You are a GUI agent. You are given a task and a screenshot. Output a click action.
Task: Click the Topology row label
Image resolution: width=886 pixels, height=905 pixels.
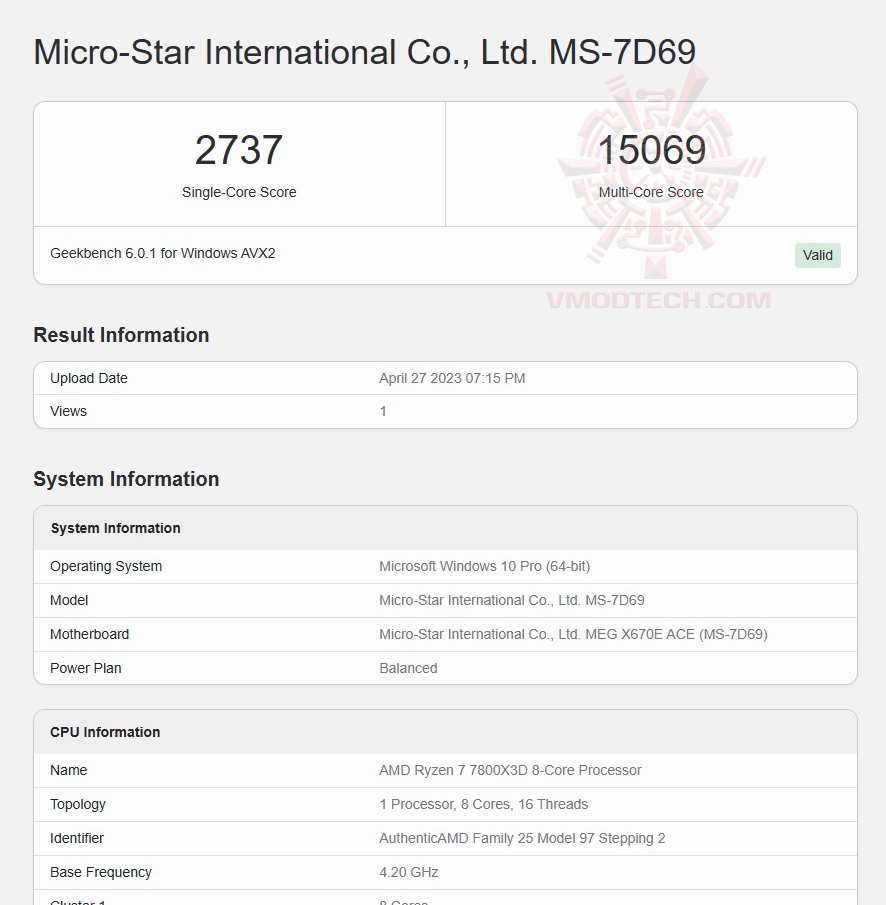(78, 805)
